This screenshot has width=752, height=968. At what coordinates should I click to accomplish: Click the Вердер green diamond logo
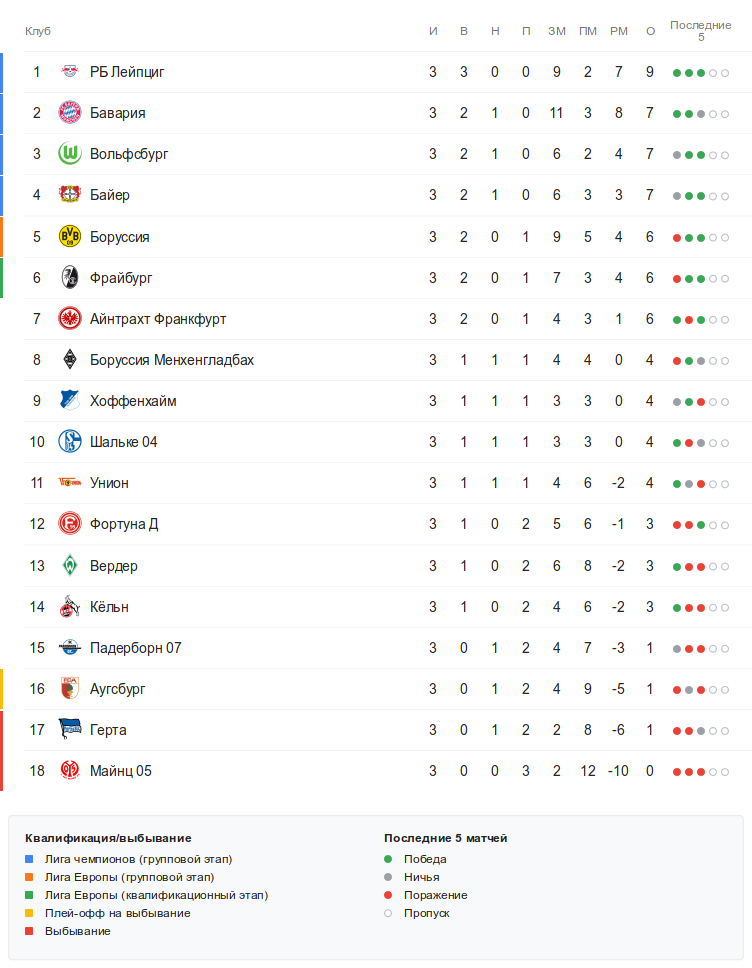point(69,566)
